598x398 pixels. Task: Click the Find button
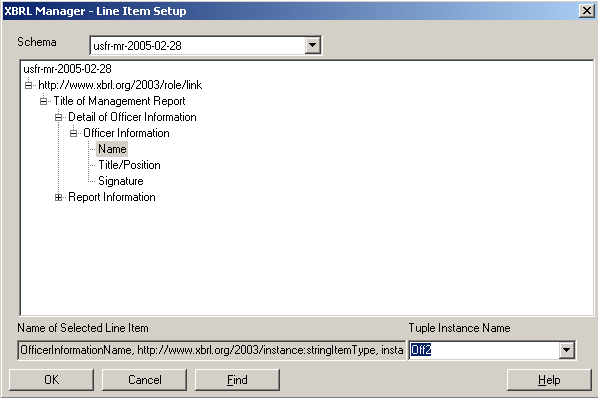(x=237, y=380)
